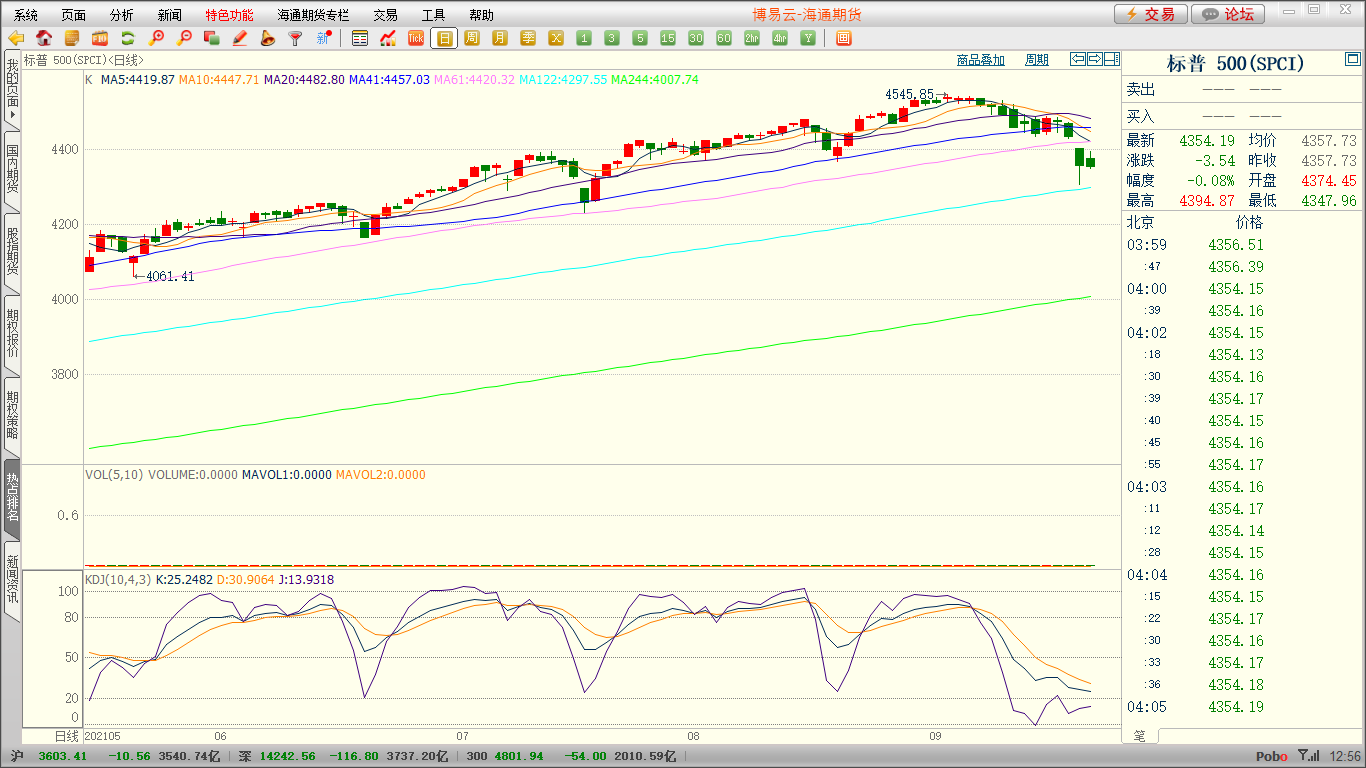This screenshot has height=768, width=1366.
Task: Select the 笔 tab below tick list
Action: [x=1139, y=736]
